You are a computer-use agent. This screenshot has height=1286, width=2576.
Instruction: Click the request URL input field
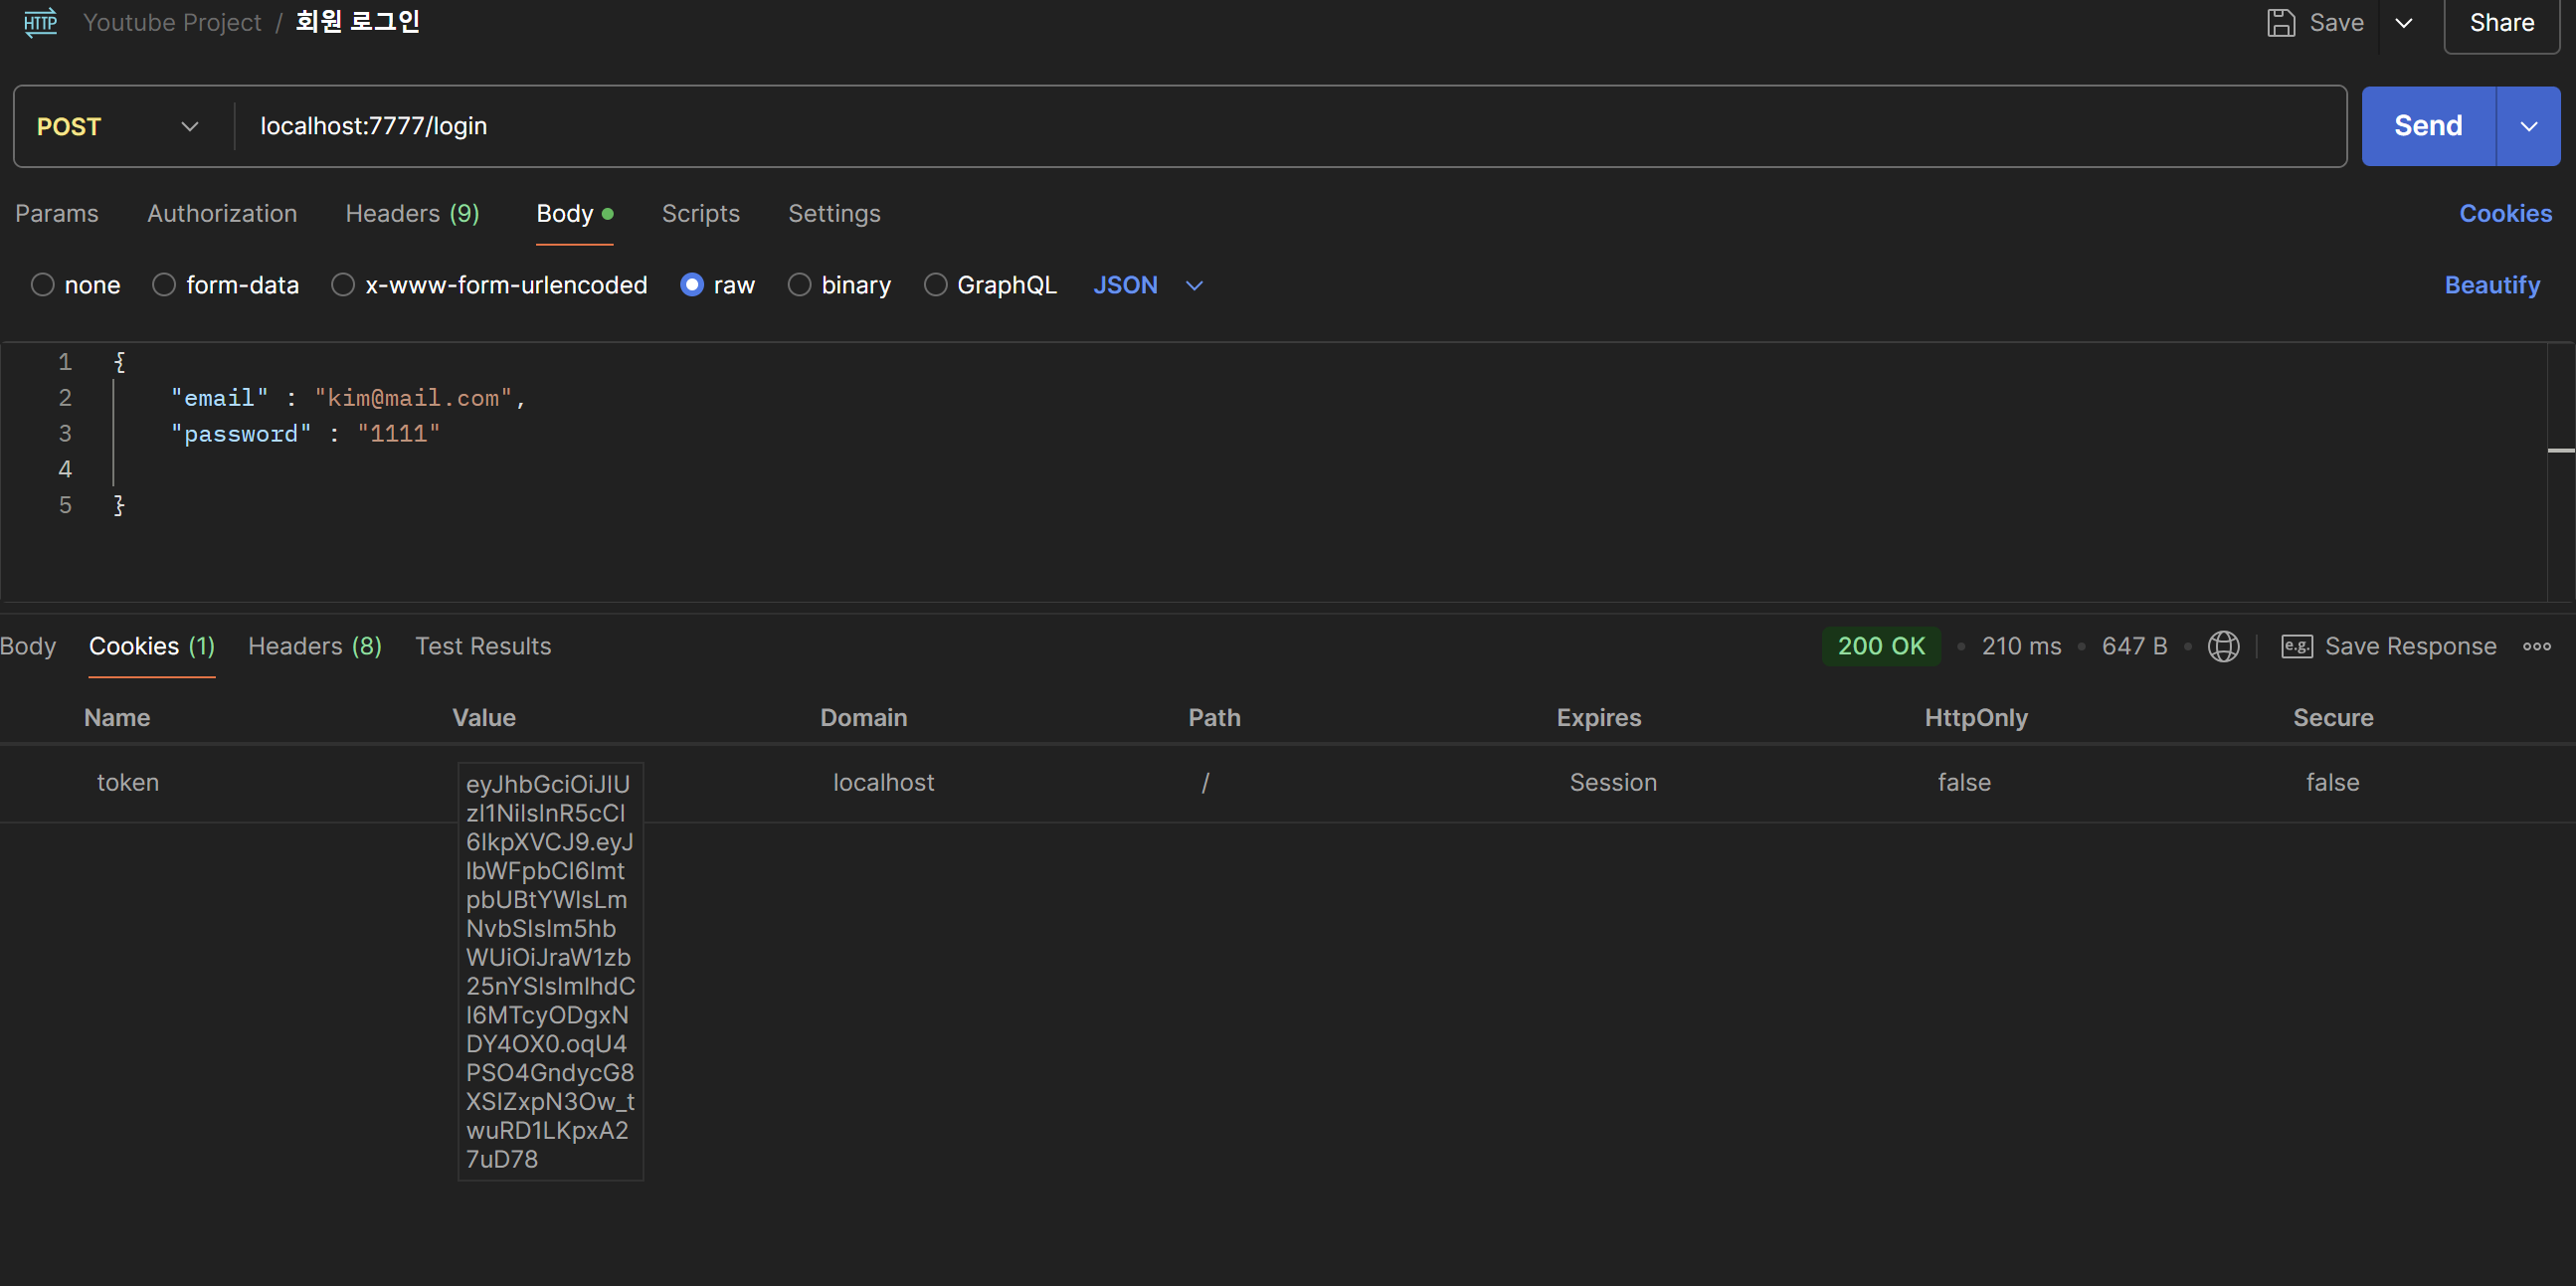(x=1290, y=126)
